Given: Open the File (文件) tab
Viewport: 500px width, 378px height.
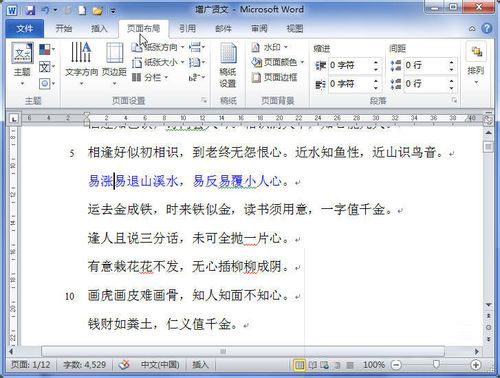Looking at the screenshot, I should pyautogui.click(x=25, y=28).
